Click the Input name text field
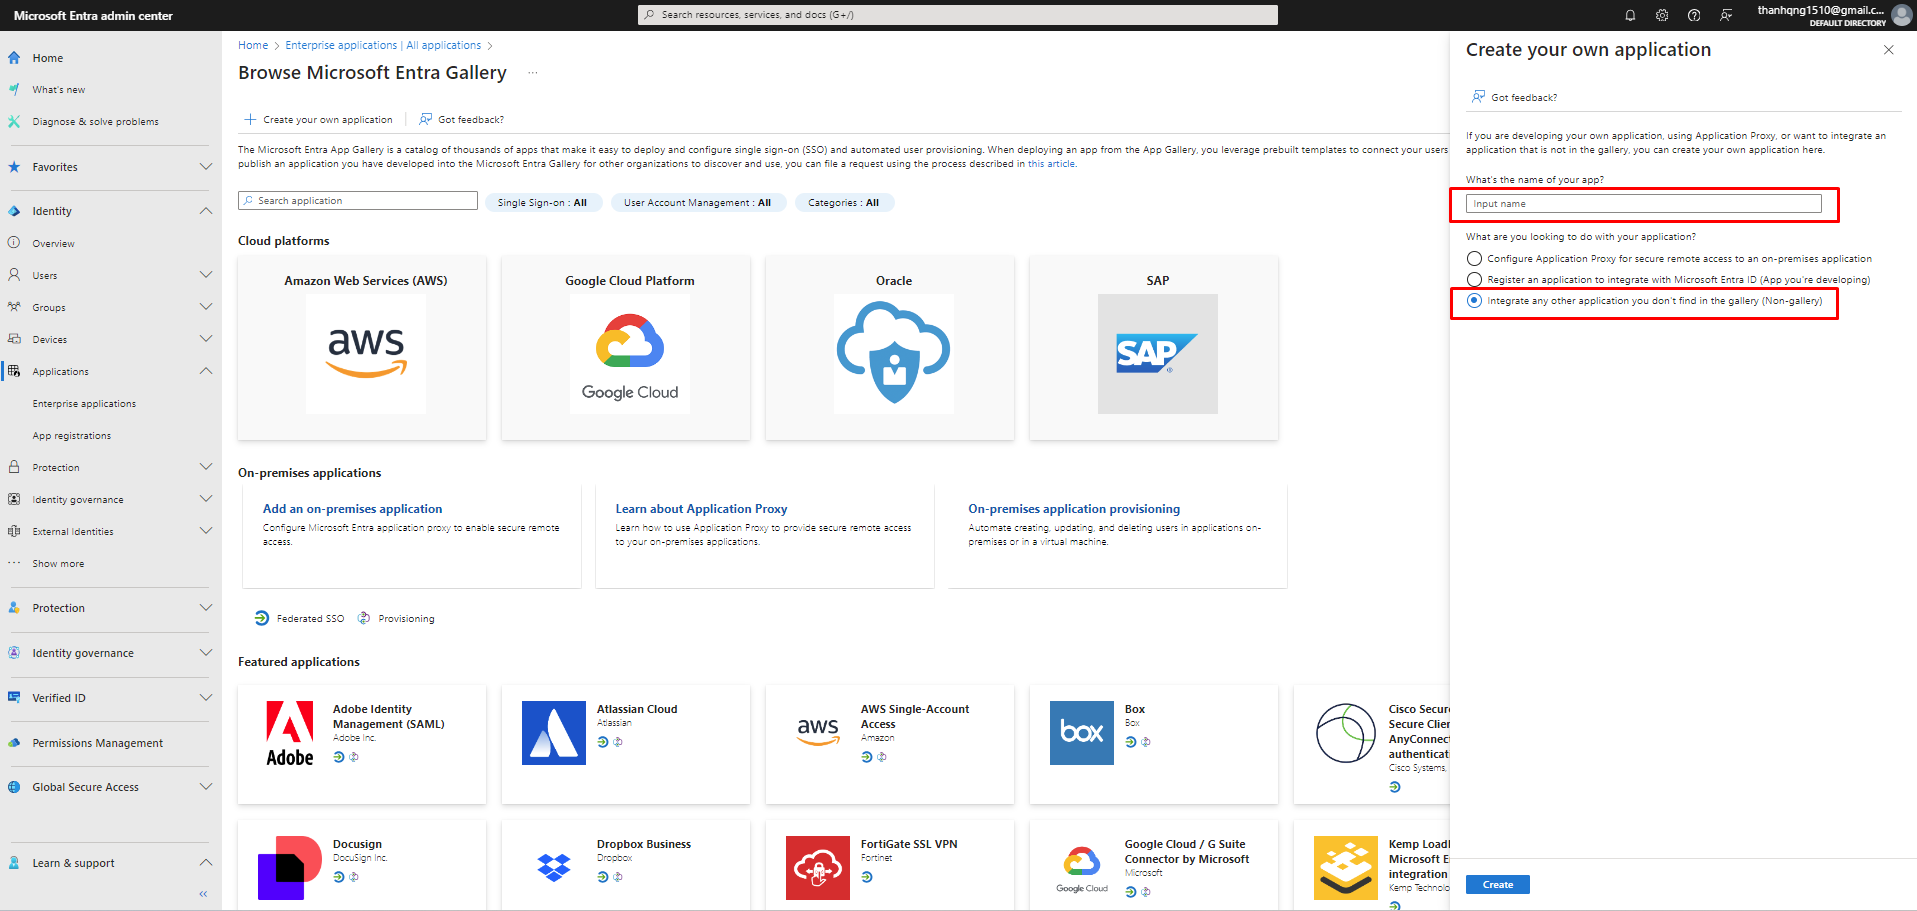Image resolution: width=1917 pixels, height=911 pixels. point(1643,204)
